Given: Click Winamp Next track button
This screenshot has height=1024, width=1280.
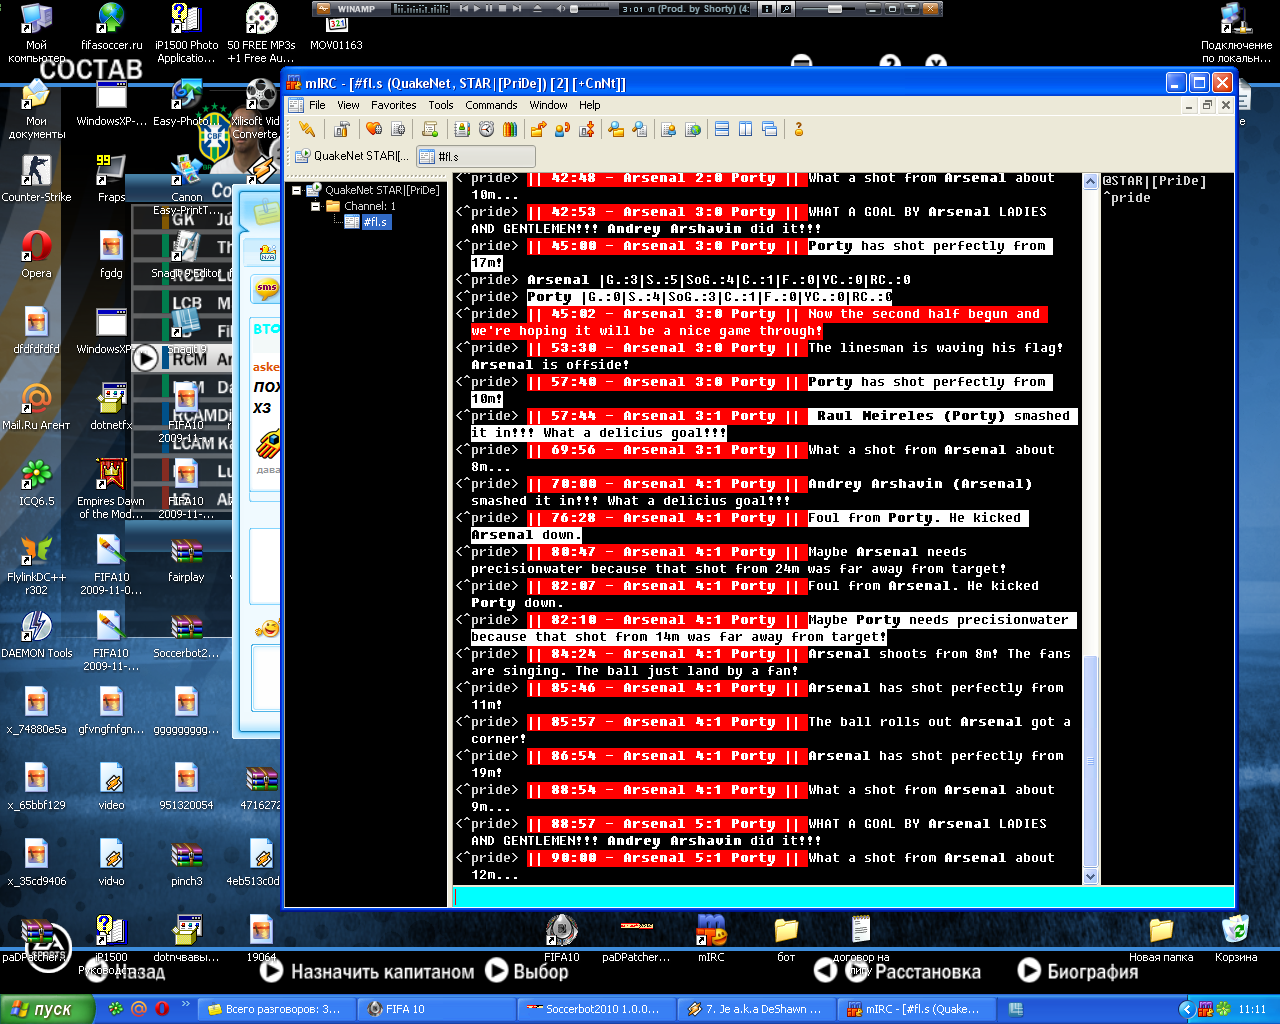Looking at the screenshot, I should coord(516,9).
